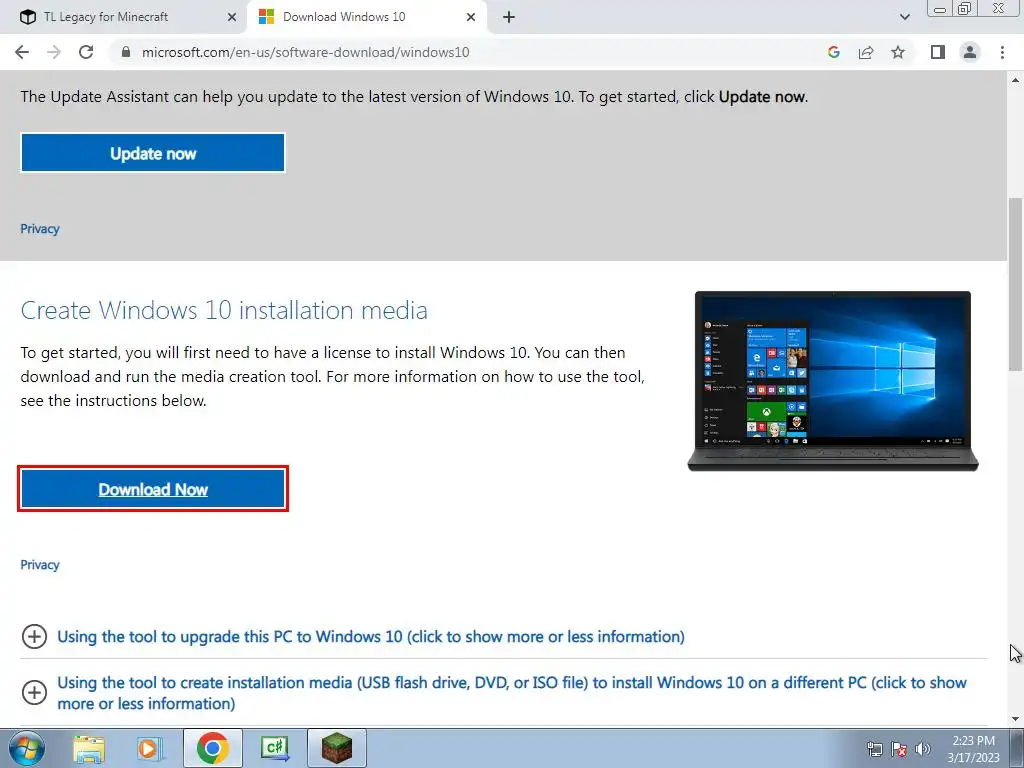The width and height of the screenshot is (1024, 768).
Task: Open the Google icon in the address bar
Action: pos(834,52)
